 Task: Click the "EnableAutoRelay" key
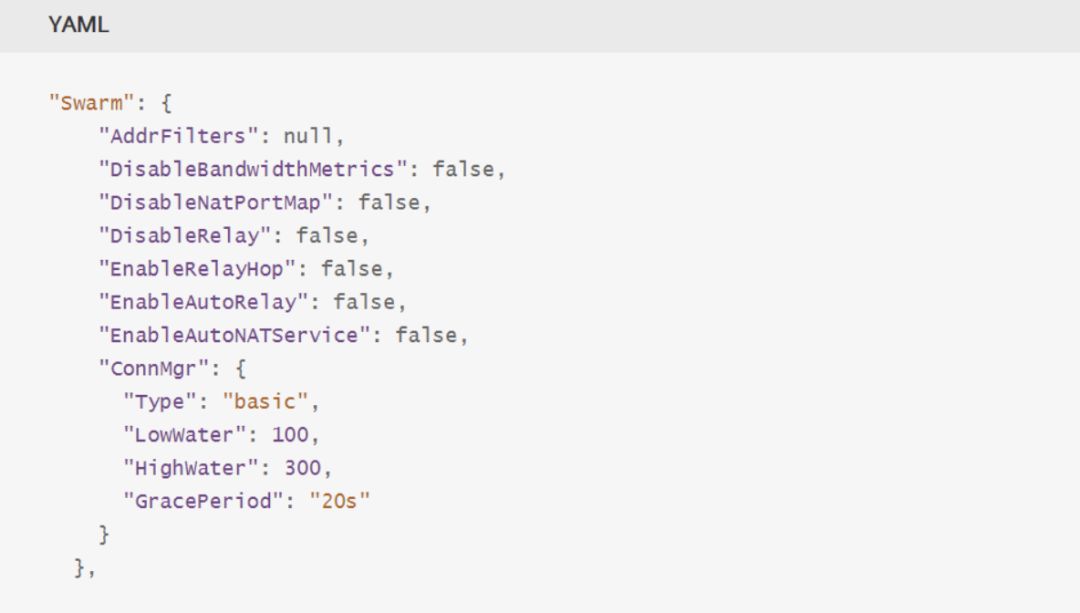pyautogui.click(x=203, y=302)
